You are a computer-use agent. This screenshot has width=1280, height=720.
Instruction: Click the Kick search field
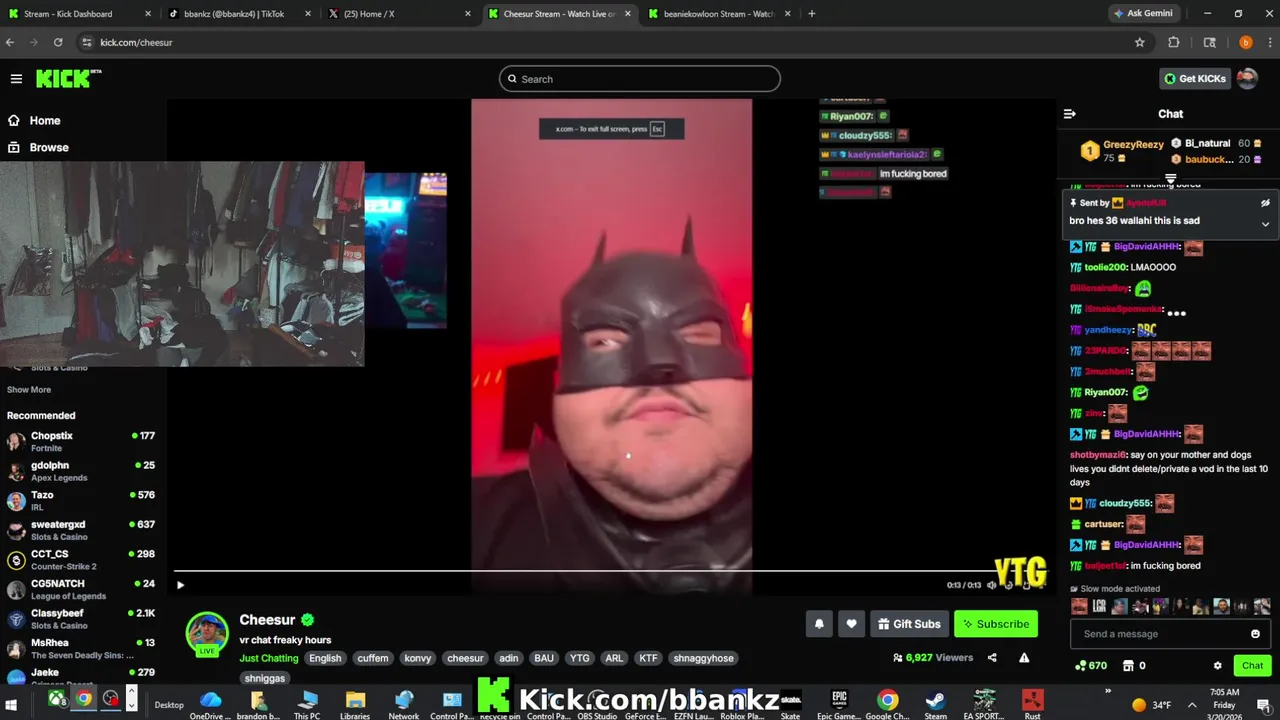(640, 79)
